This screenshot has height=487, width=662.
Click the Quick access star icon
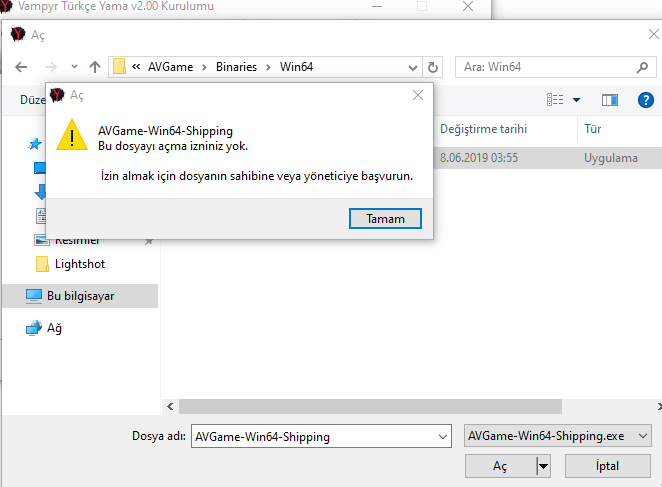tap(35, 144)
